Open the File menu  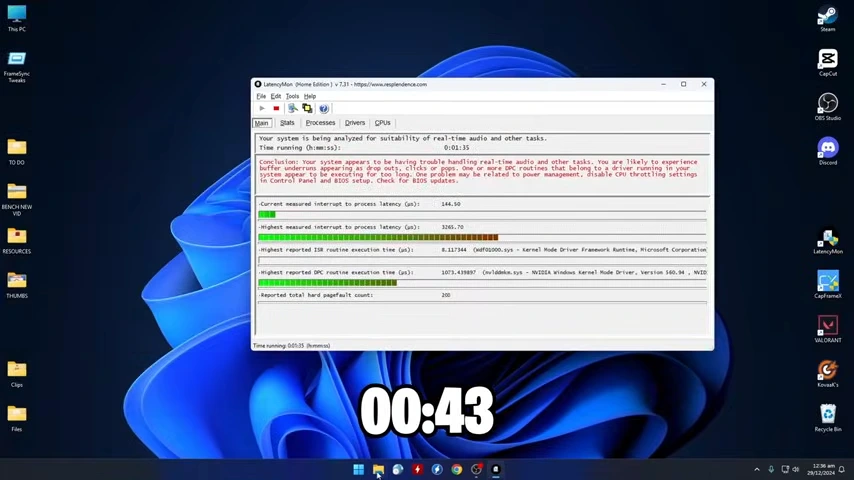261,96
